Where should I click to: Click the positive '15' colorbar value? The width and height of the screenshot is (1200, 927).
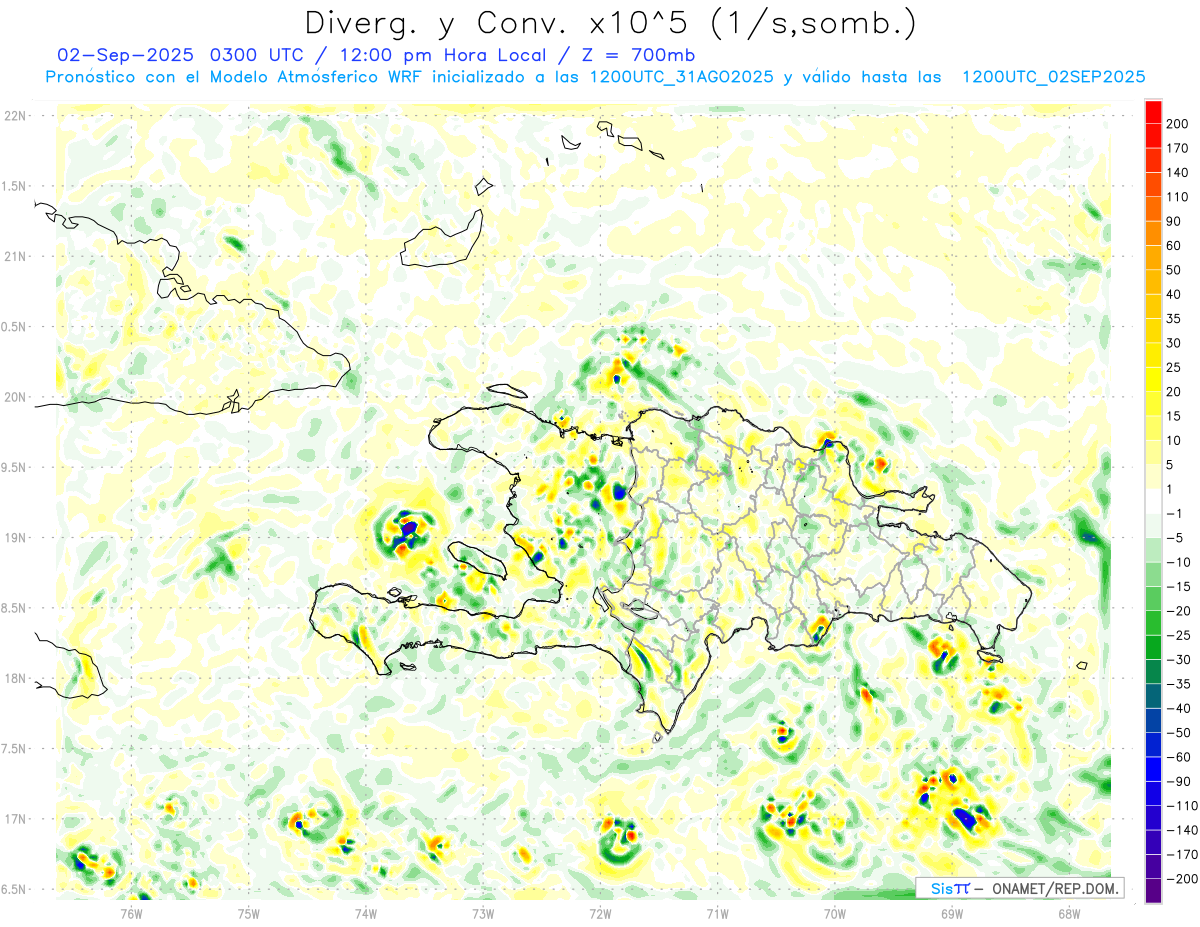tap(1174, 416)
